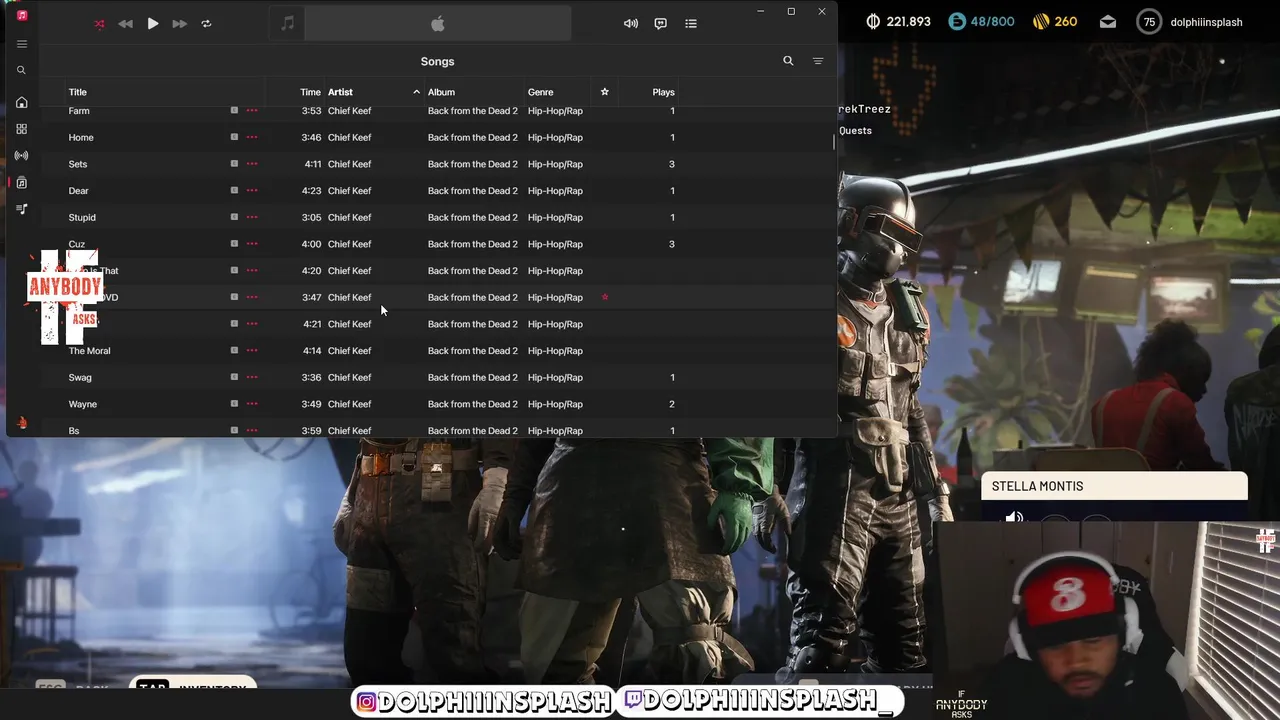The height and width of the screenshot is (720, 1280).
Task: Toggle favorite star on the 3:47 song
Action: click(604, 297)
